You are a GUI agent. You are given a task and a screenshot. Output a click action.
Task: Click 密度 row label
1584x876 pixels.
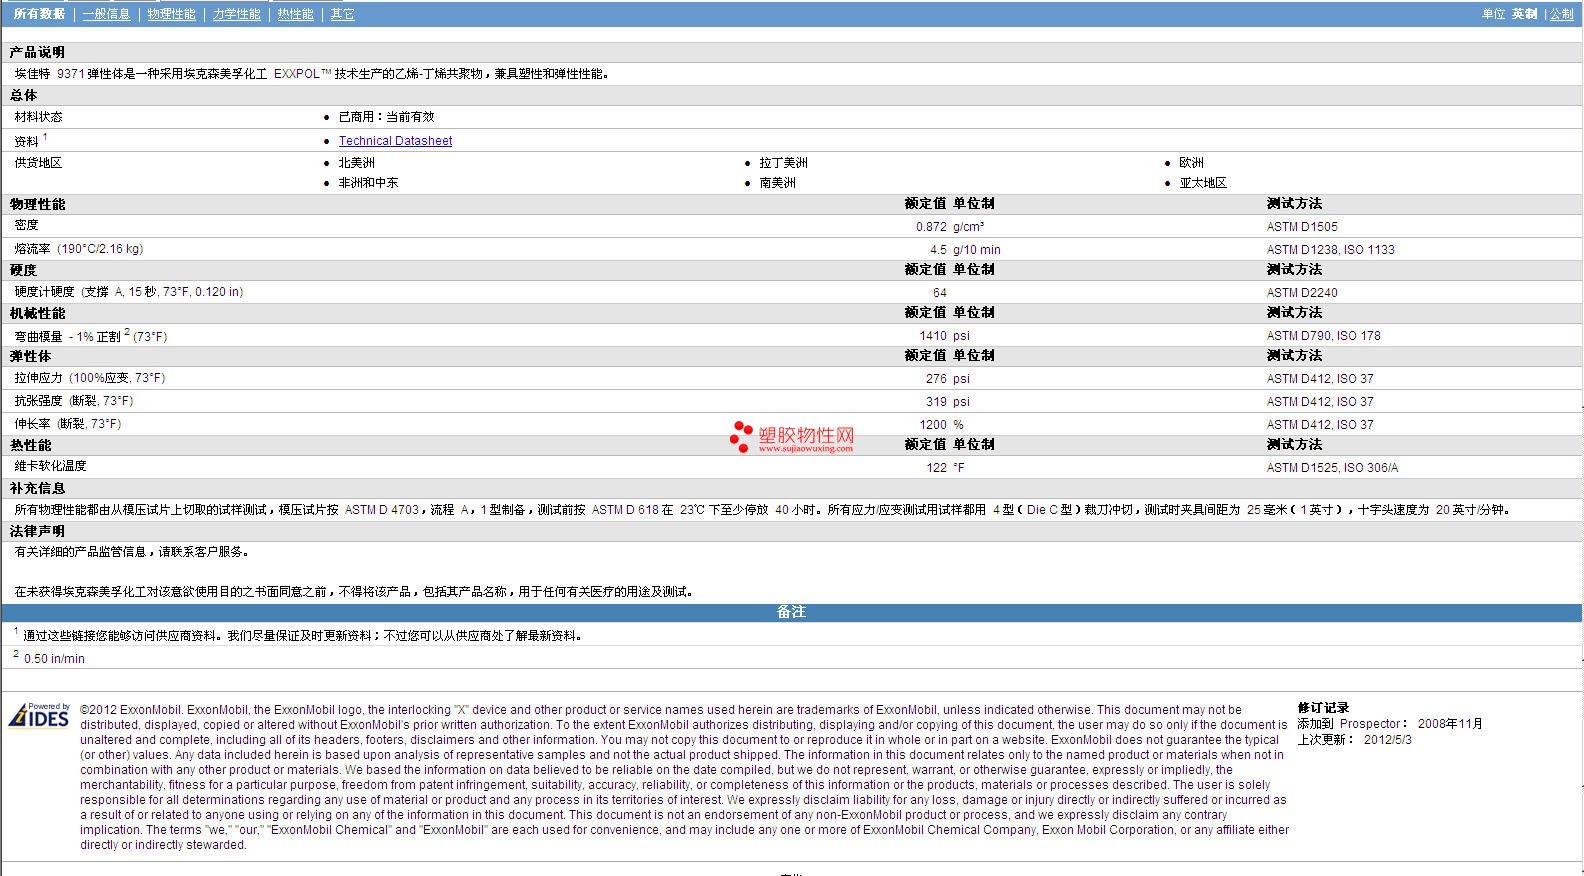[26, 225]
